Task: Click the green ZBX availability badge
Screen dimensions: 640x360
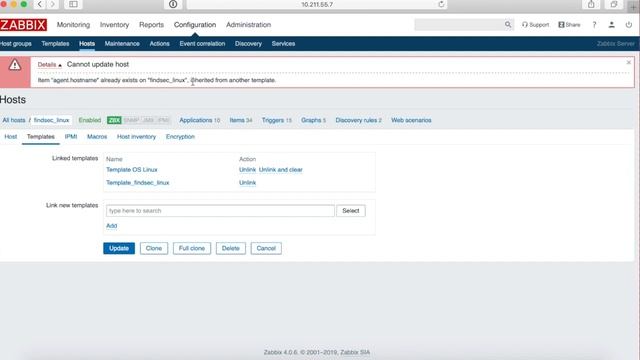Action: tap(114, 120)
